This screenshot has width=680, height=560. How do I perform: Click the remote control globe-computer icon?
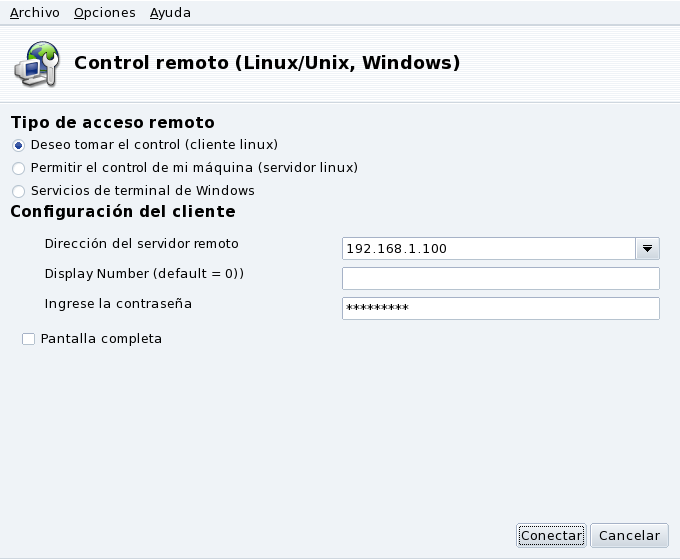(x=36, y=63)
